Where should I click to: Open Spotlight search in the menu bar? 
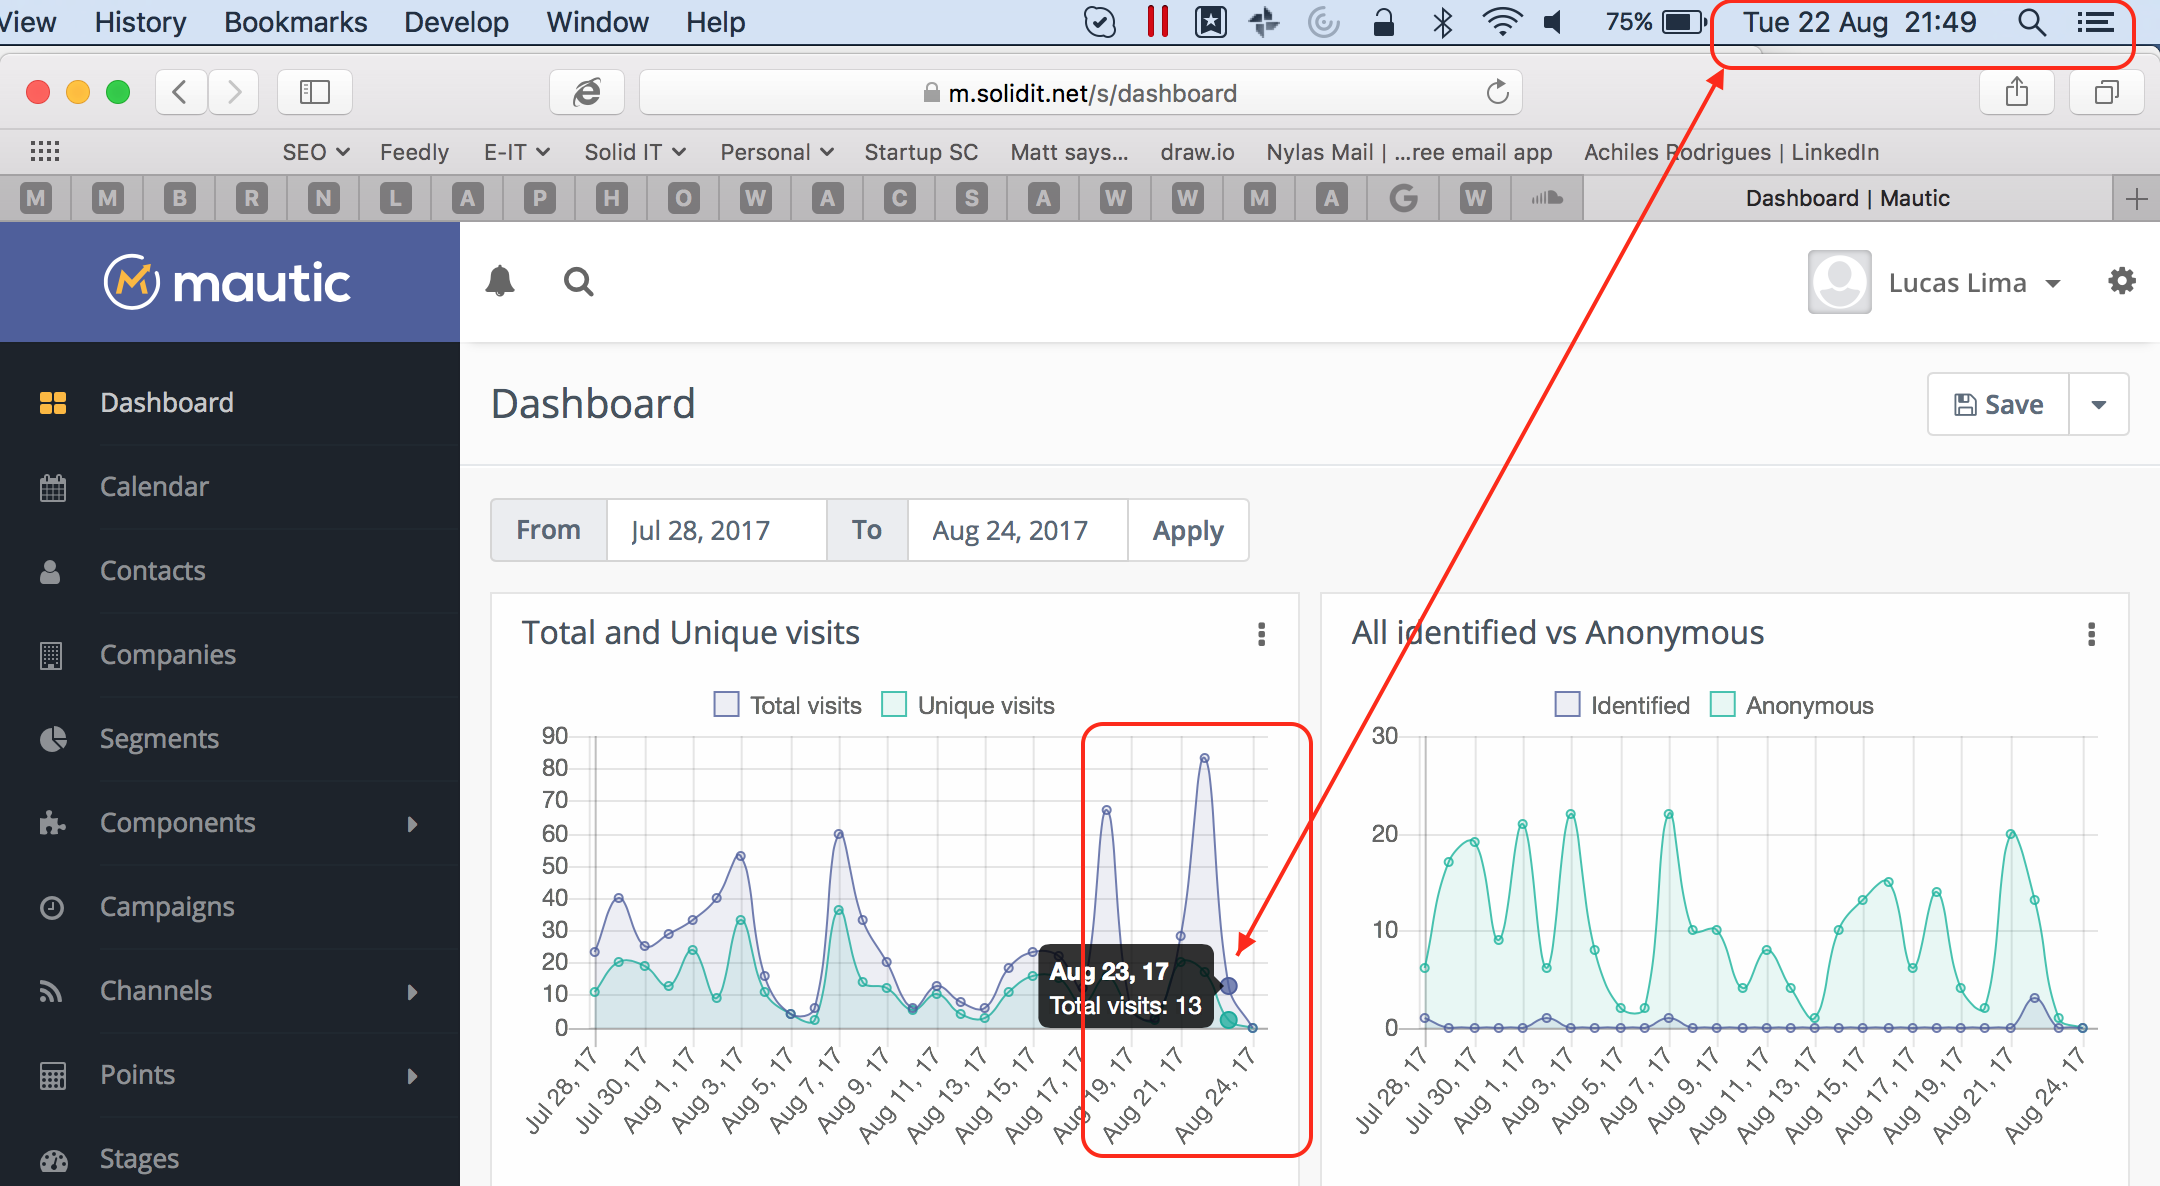[x=2031, y=21]
